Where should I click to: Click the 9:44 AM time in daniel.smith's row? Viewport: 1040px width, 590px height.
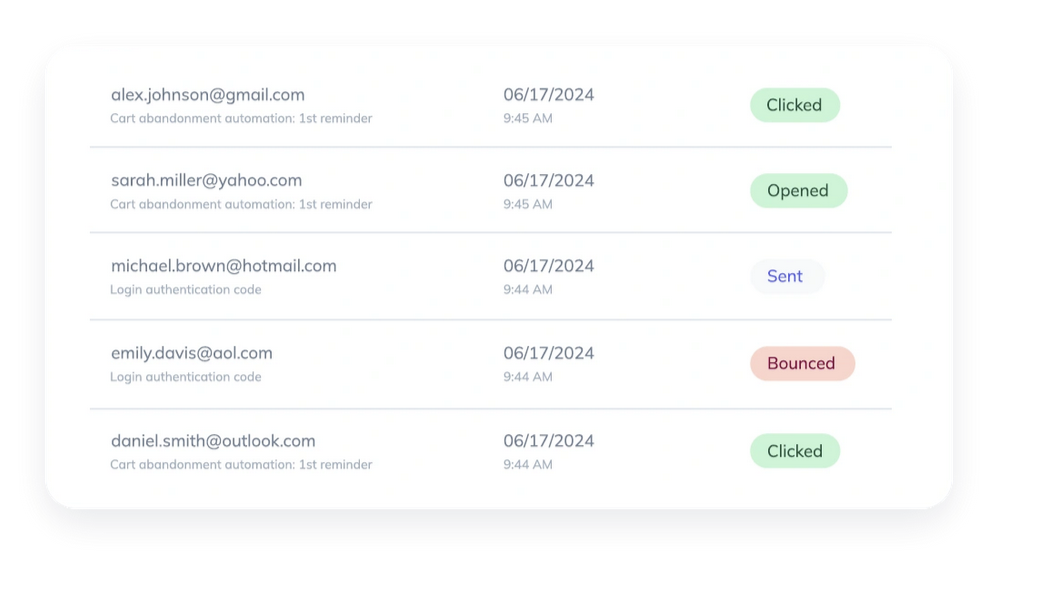[528, 465]
